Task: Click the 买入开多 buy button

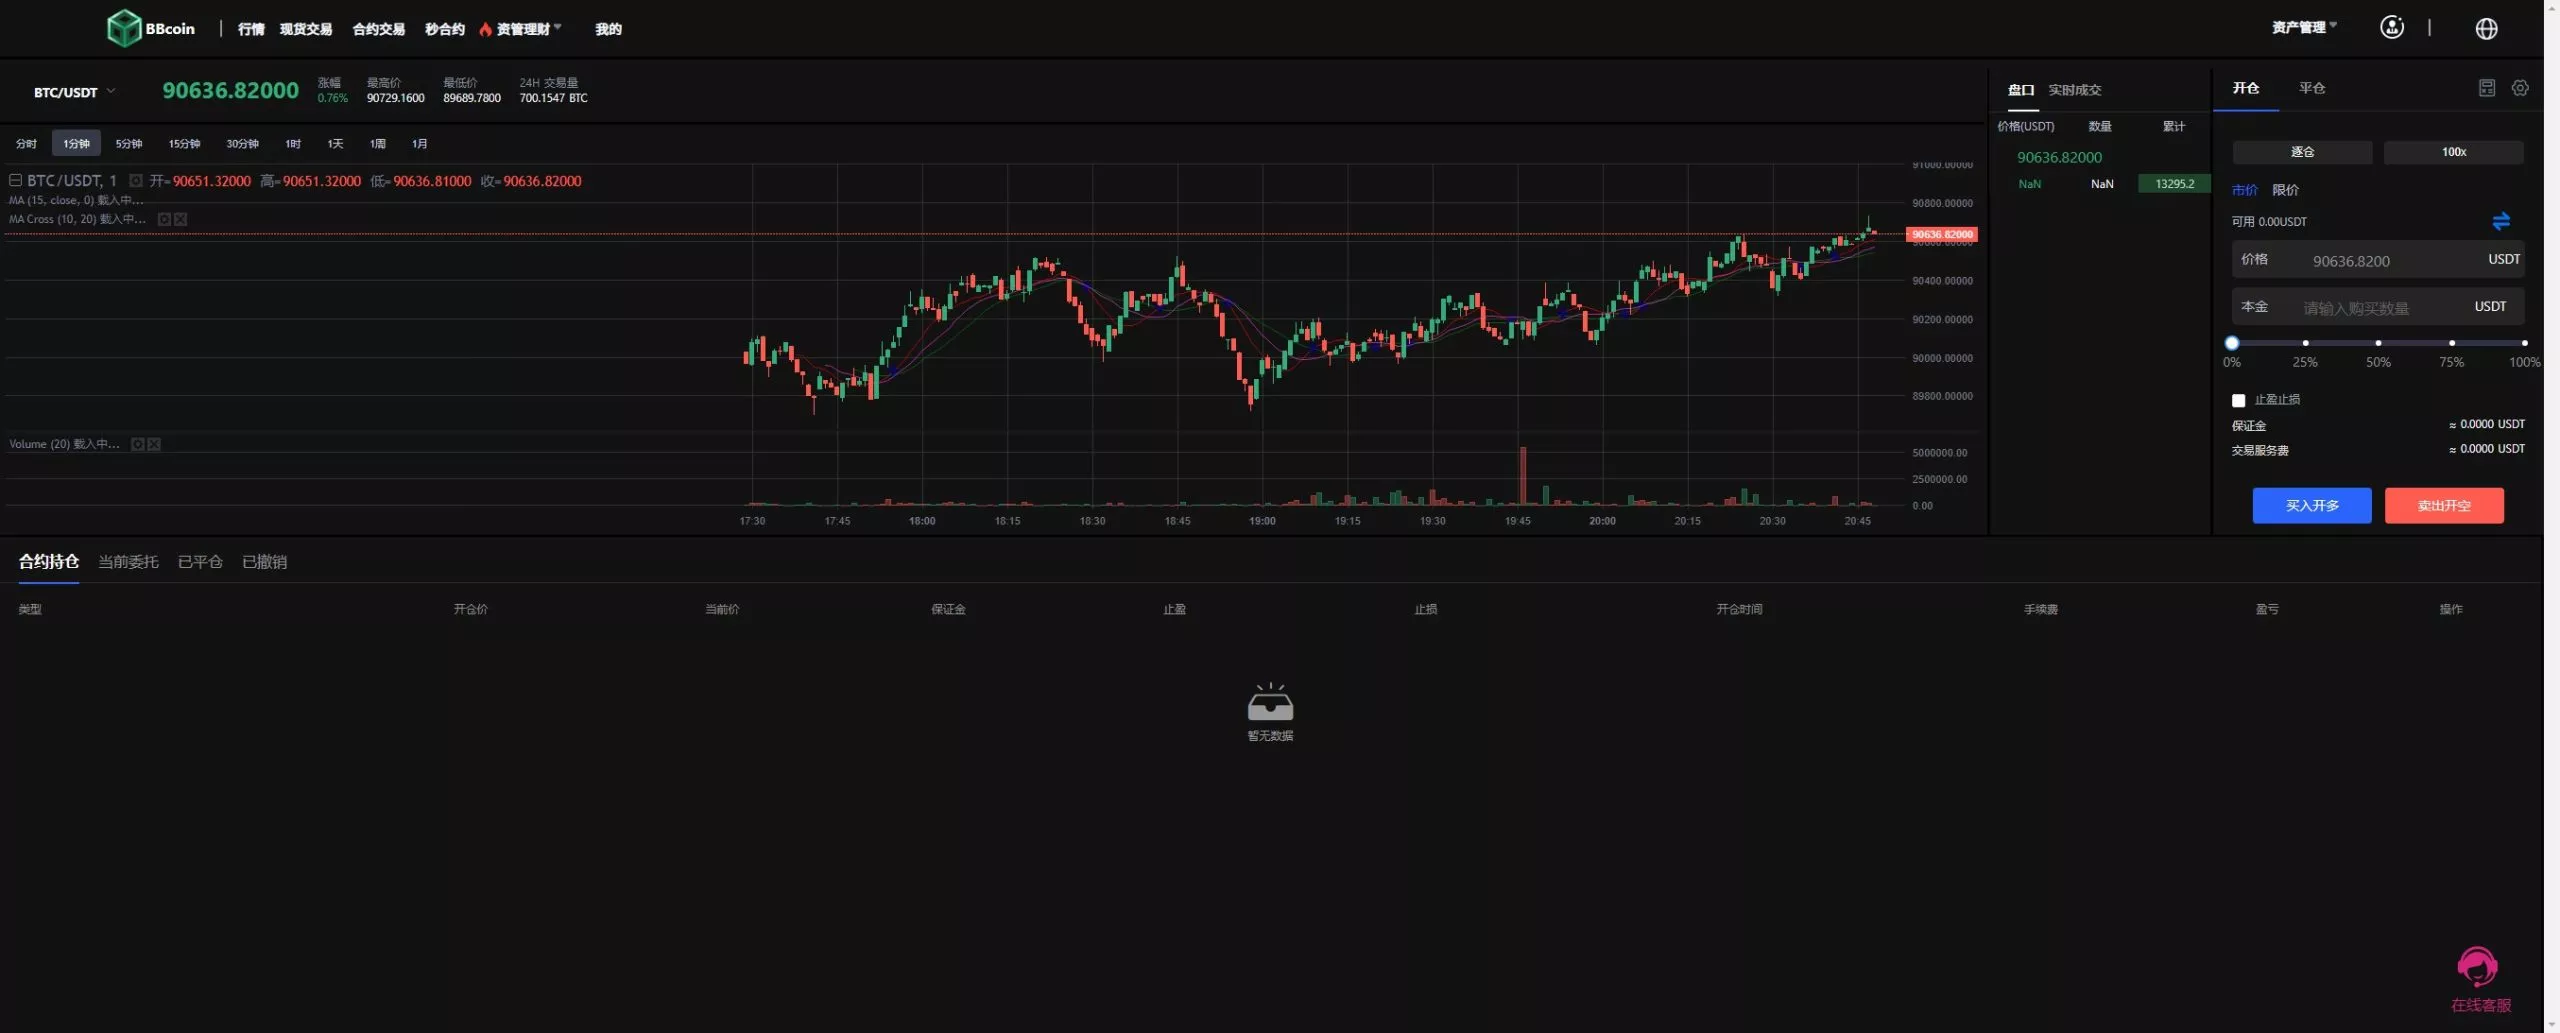Action: 2311,506
